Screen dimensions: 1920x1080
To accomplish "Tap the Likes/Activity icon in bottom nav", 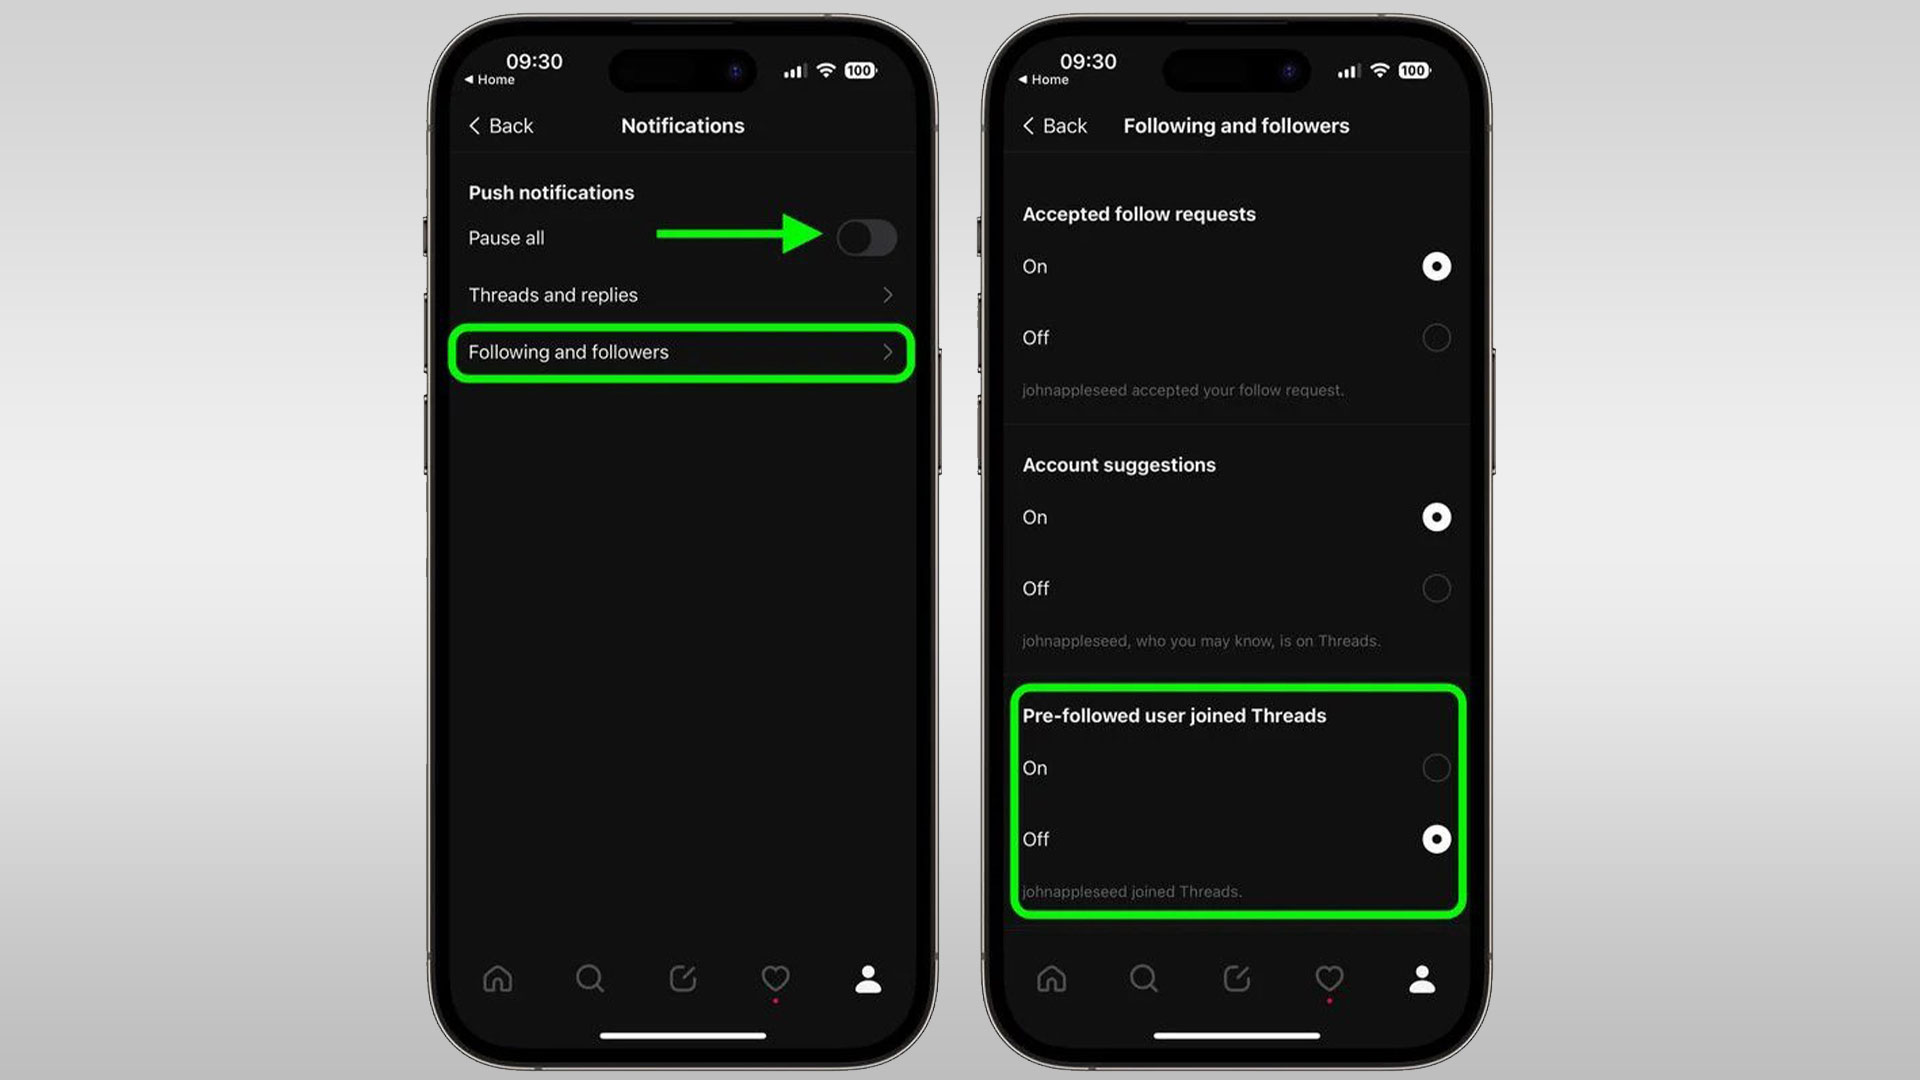I will click(x=774, y=978).
